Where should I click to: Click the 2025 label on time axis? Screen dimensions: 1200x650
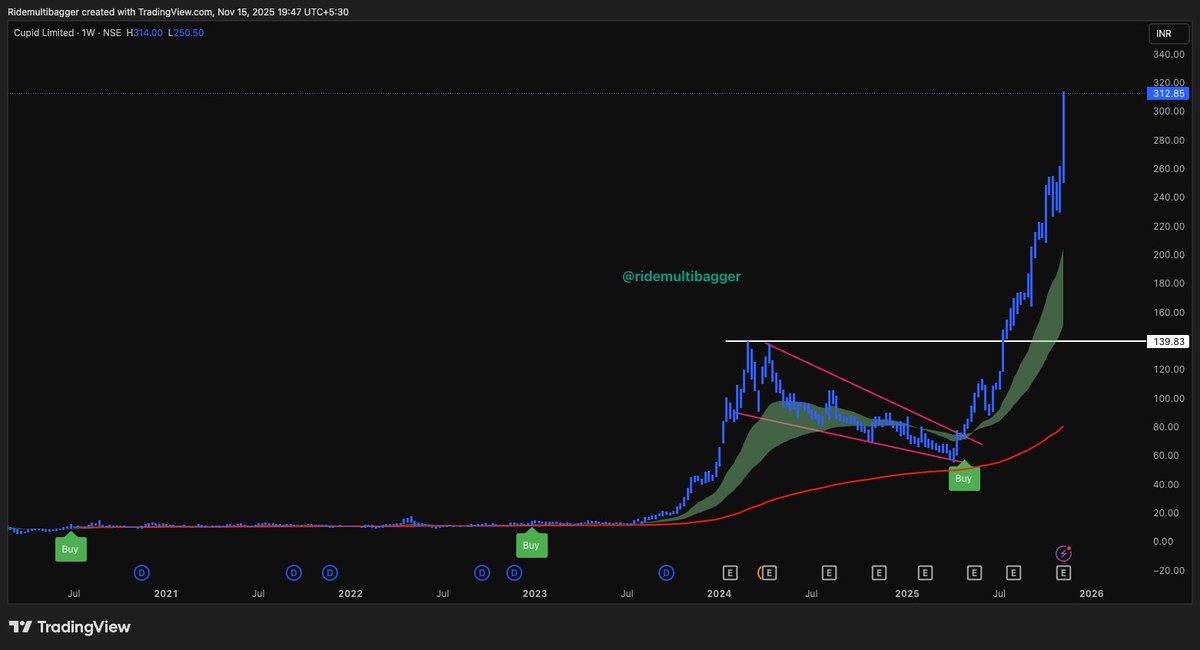pyautogui.click(x=906, y=594)
